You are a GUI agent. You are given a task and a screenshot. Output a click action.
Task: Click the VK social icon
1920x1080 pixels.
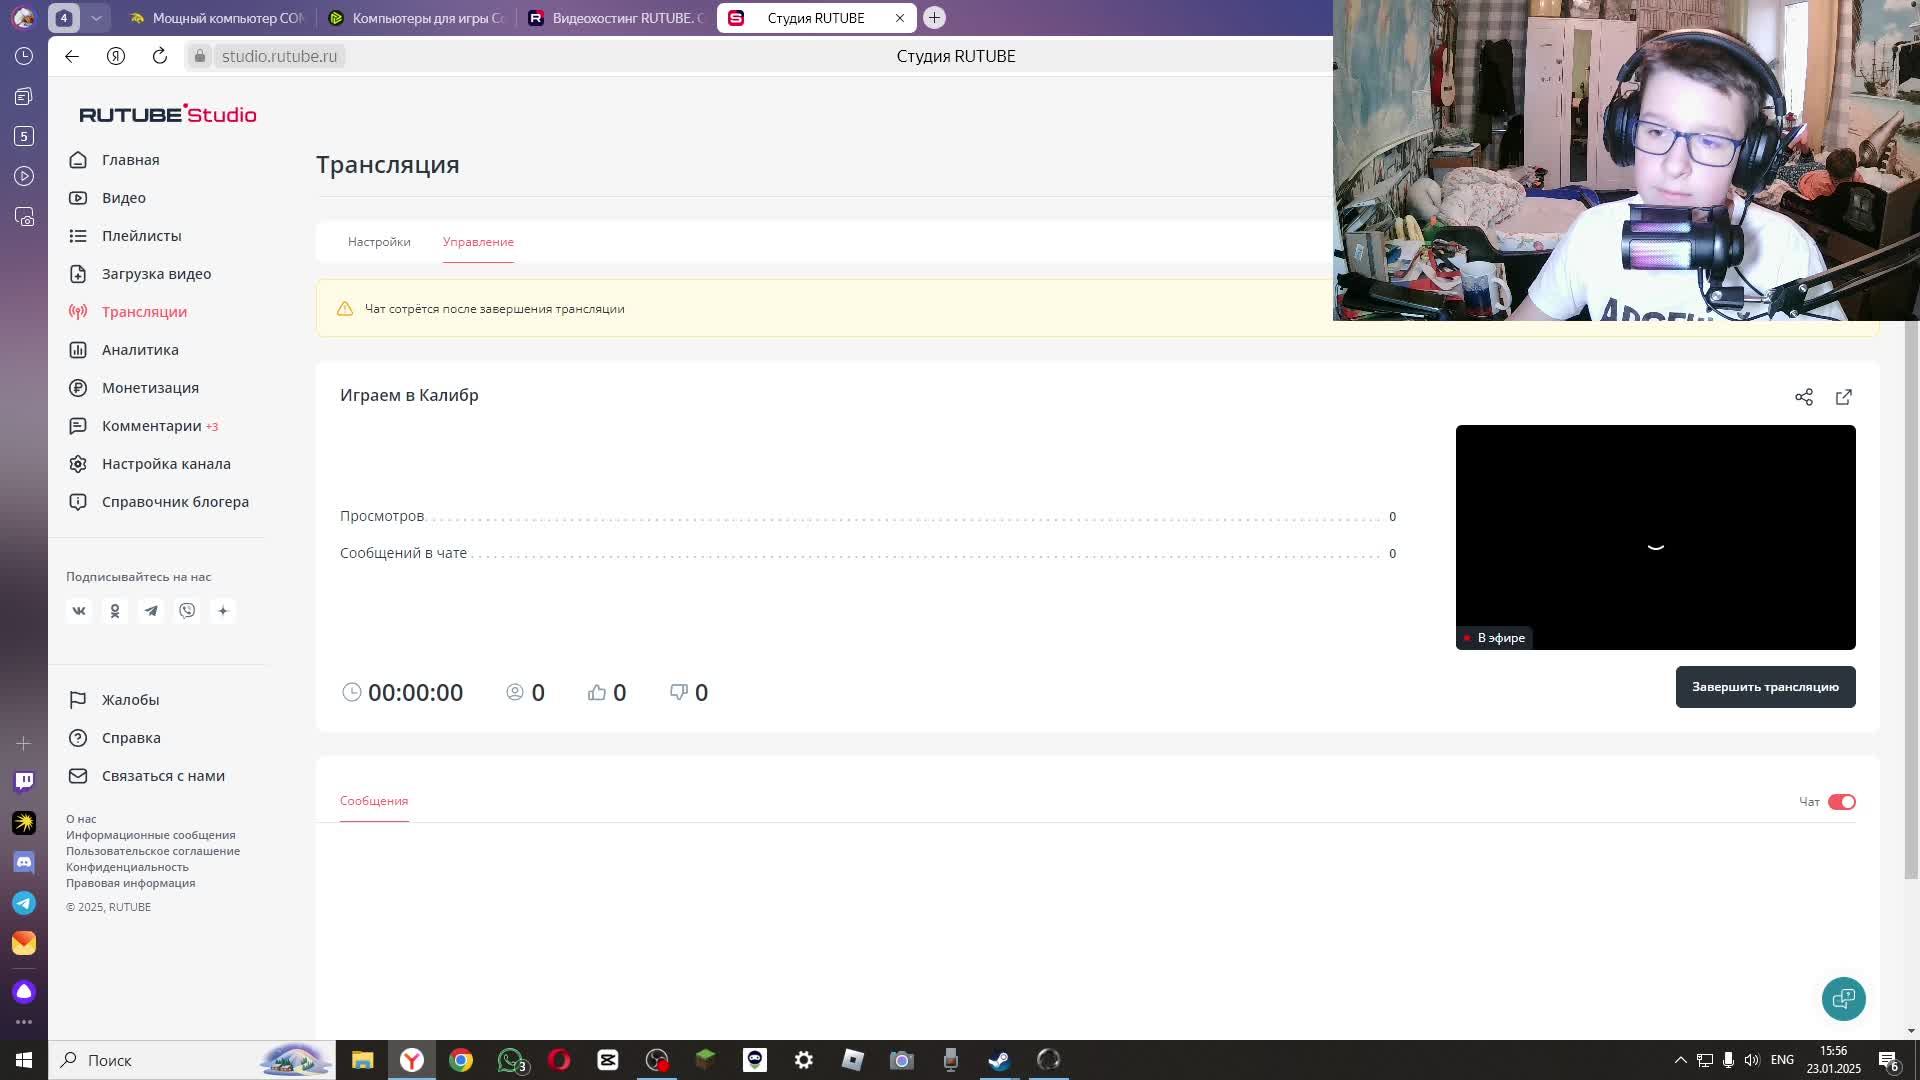(x=79, y=611)
